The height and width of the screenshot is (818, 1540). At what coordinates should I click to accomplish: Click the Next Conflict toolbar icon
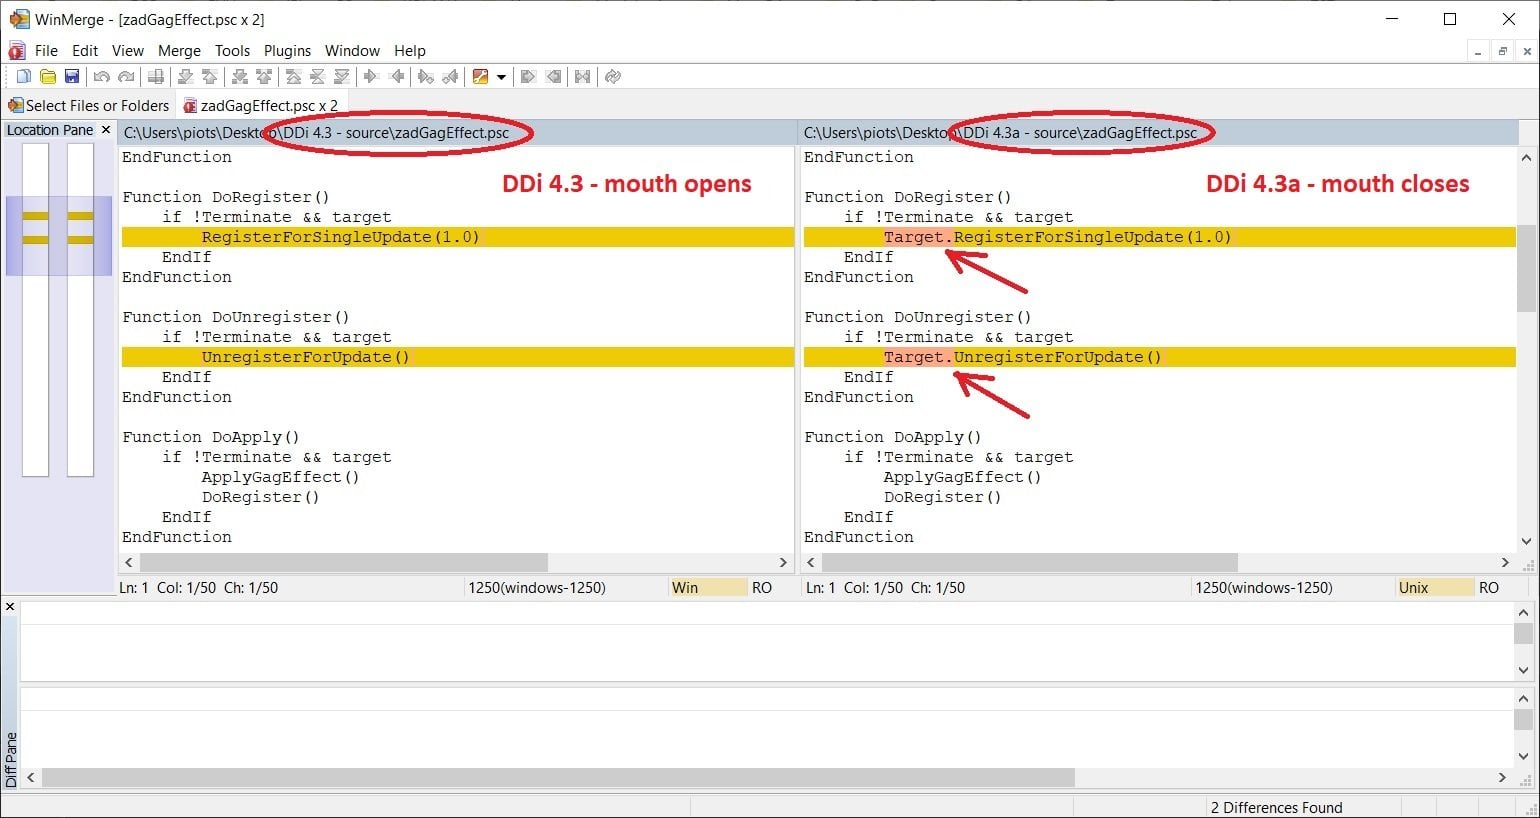(239, 77)
